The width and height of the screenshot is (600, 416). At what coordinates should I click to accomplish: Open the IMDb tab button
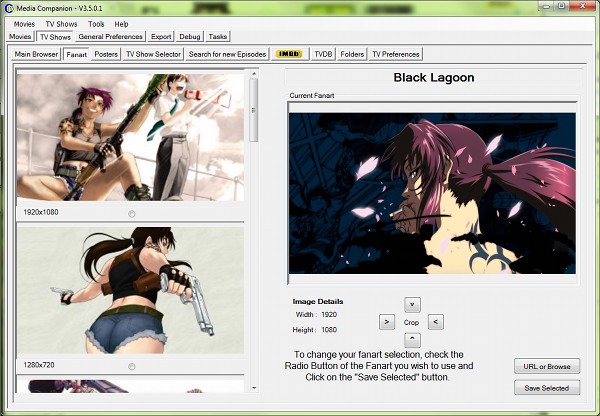pyautogui.click(x=289, y=54)
